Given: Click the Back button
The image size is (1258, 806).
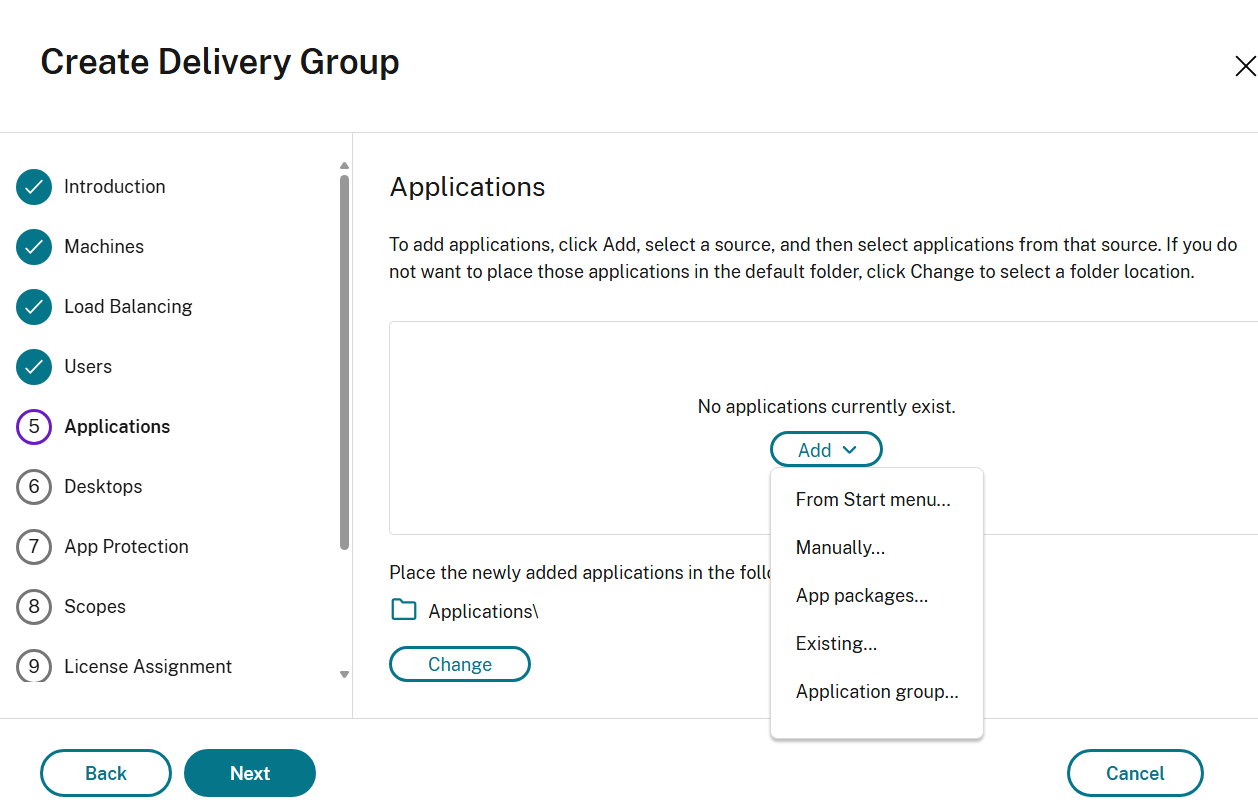Looking at the screenshot, I should [106, 773].
